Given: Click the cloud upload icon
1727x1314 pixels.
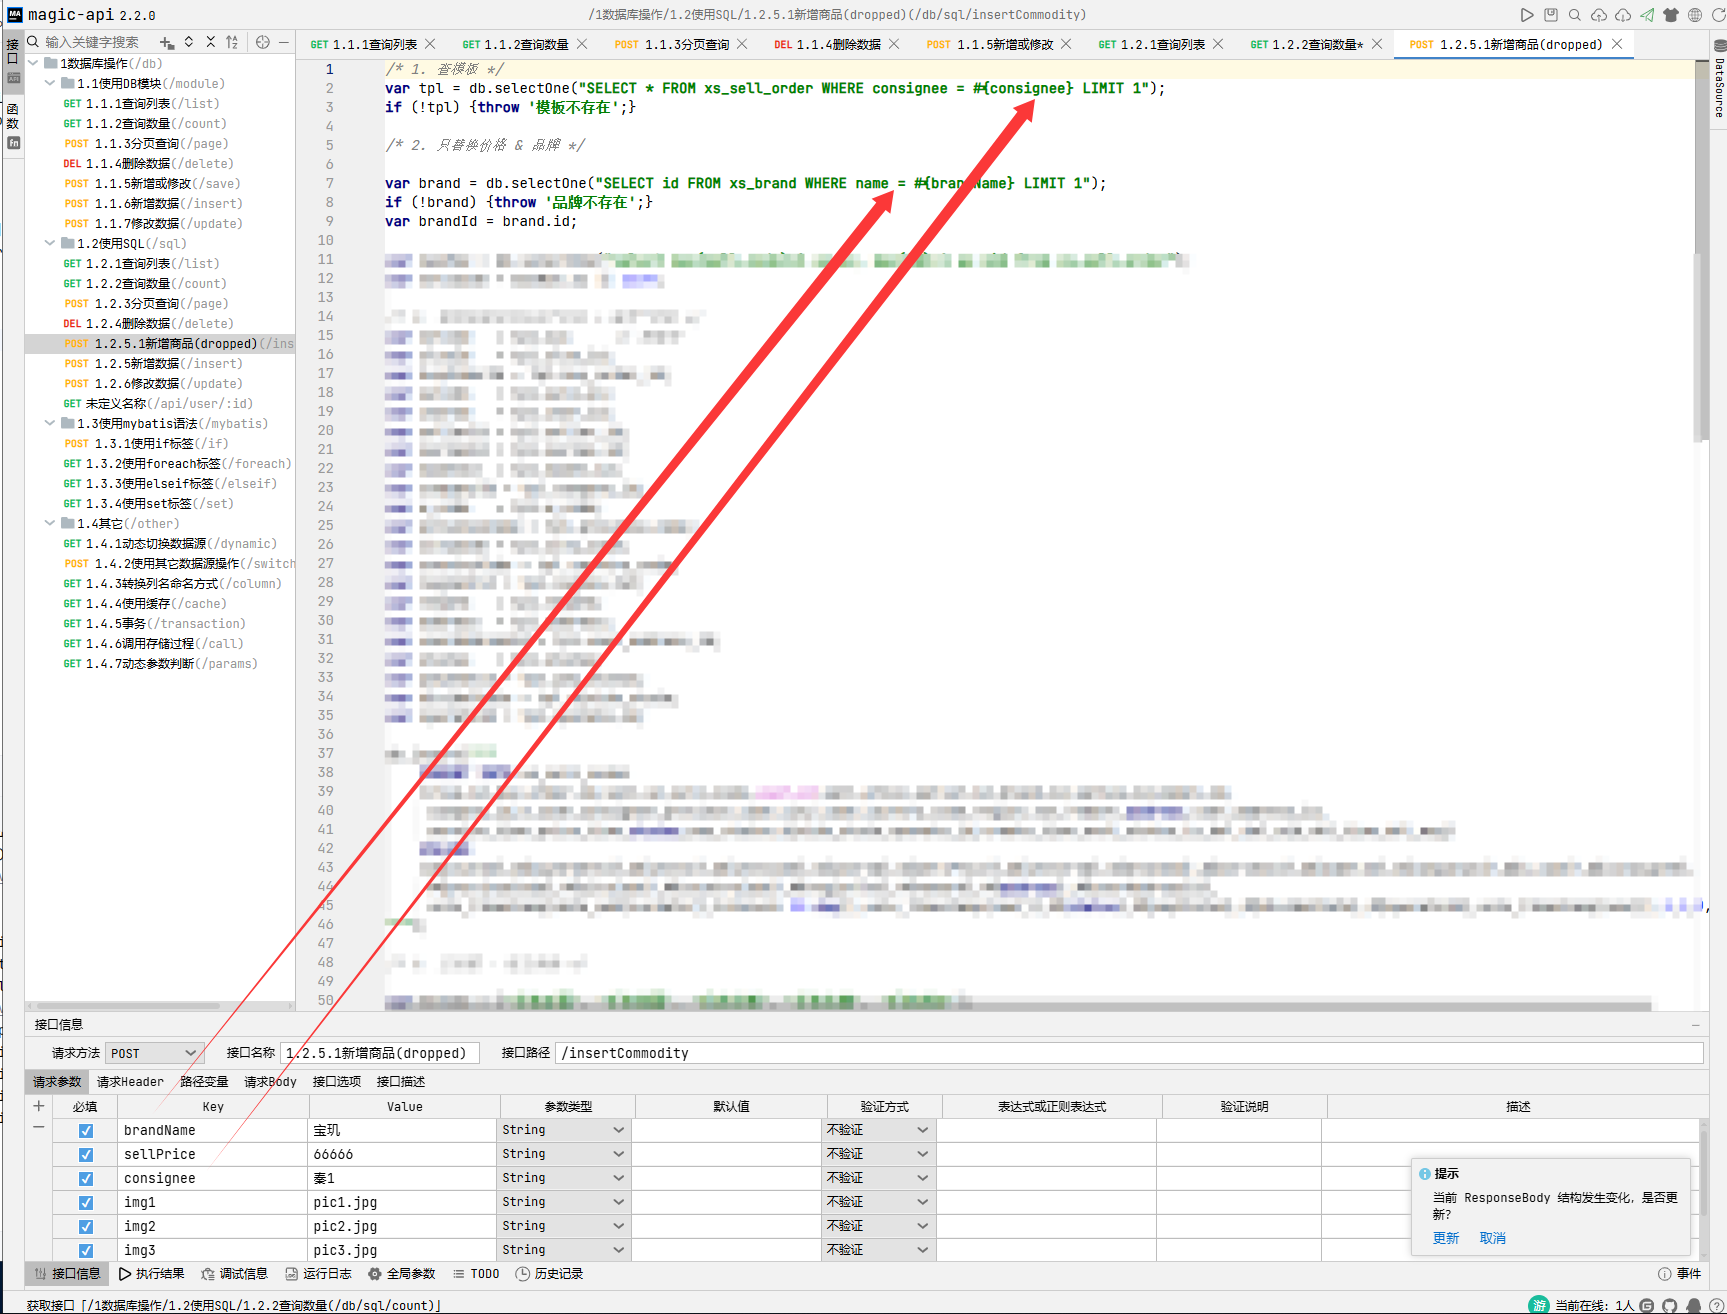Looking at the screenshot, I should pyautogui.click(x=1598, y=15).
